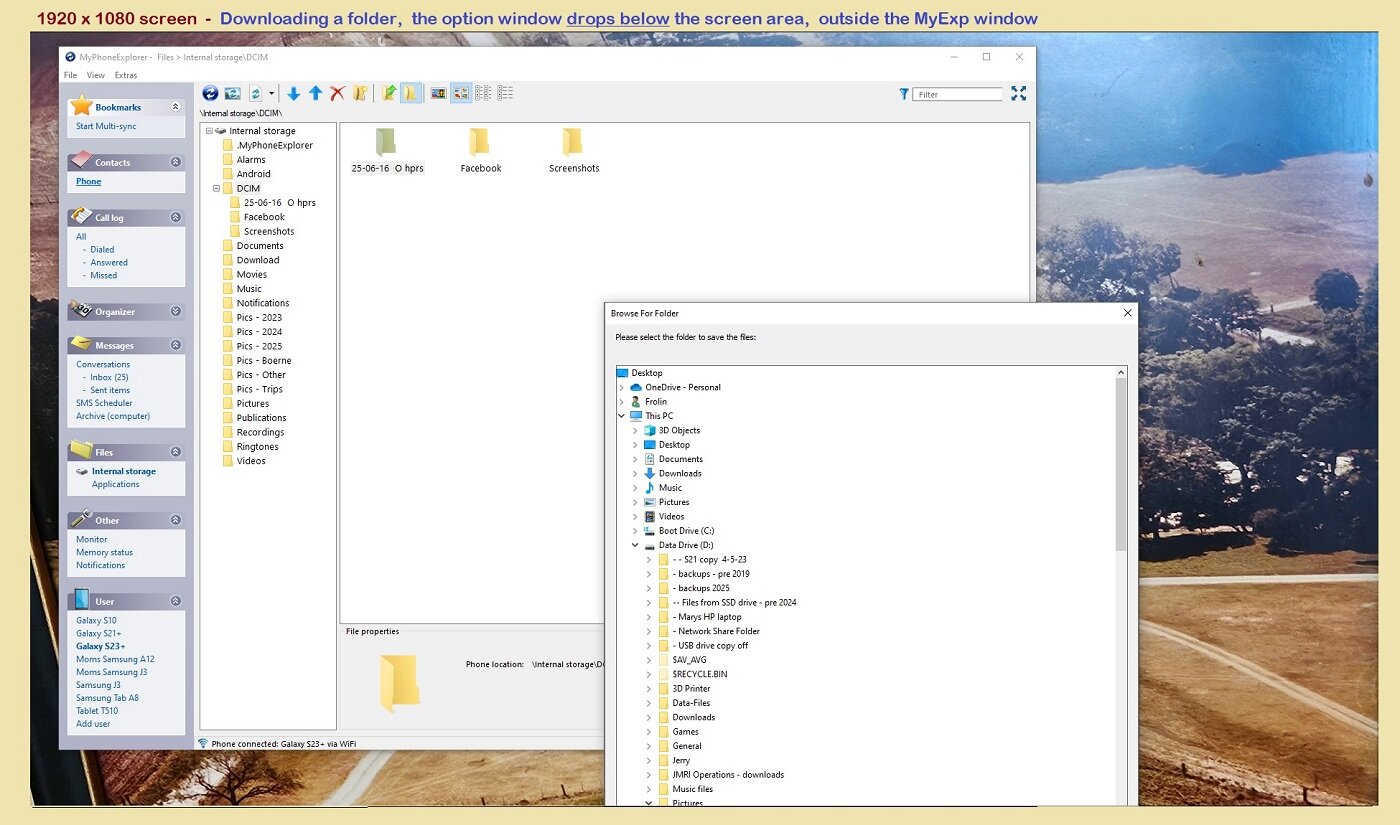Switch to large thumbnails view mode
The height and width of the screenshot is (825, 1400).
click(438, 93)
